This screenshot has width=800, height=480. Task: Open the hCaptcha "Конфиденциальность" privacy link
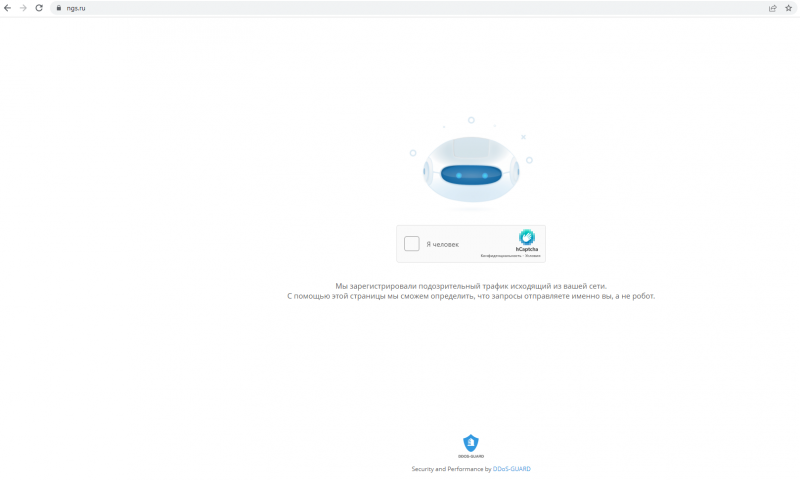pos(501,257)
